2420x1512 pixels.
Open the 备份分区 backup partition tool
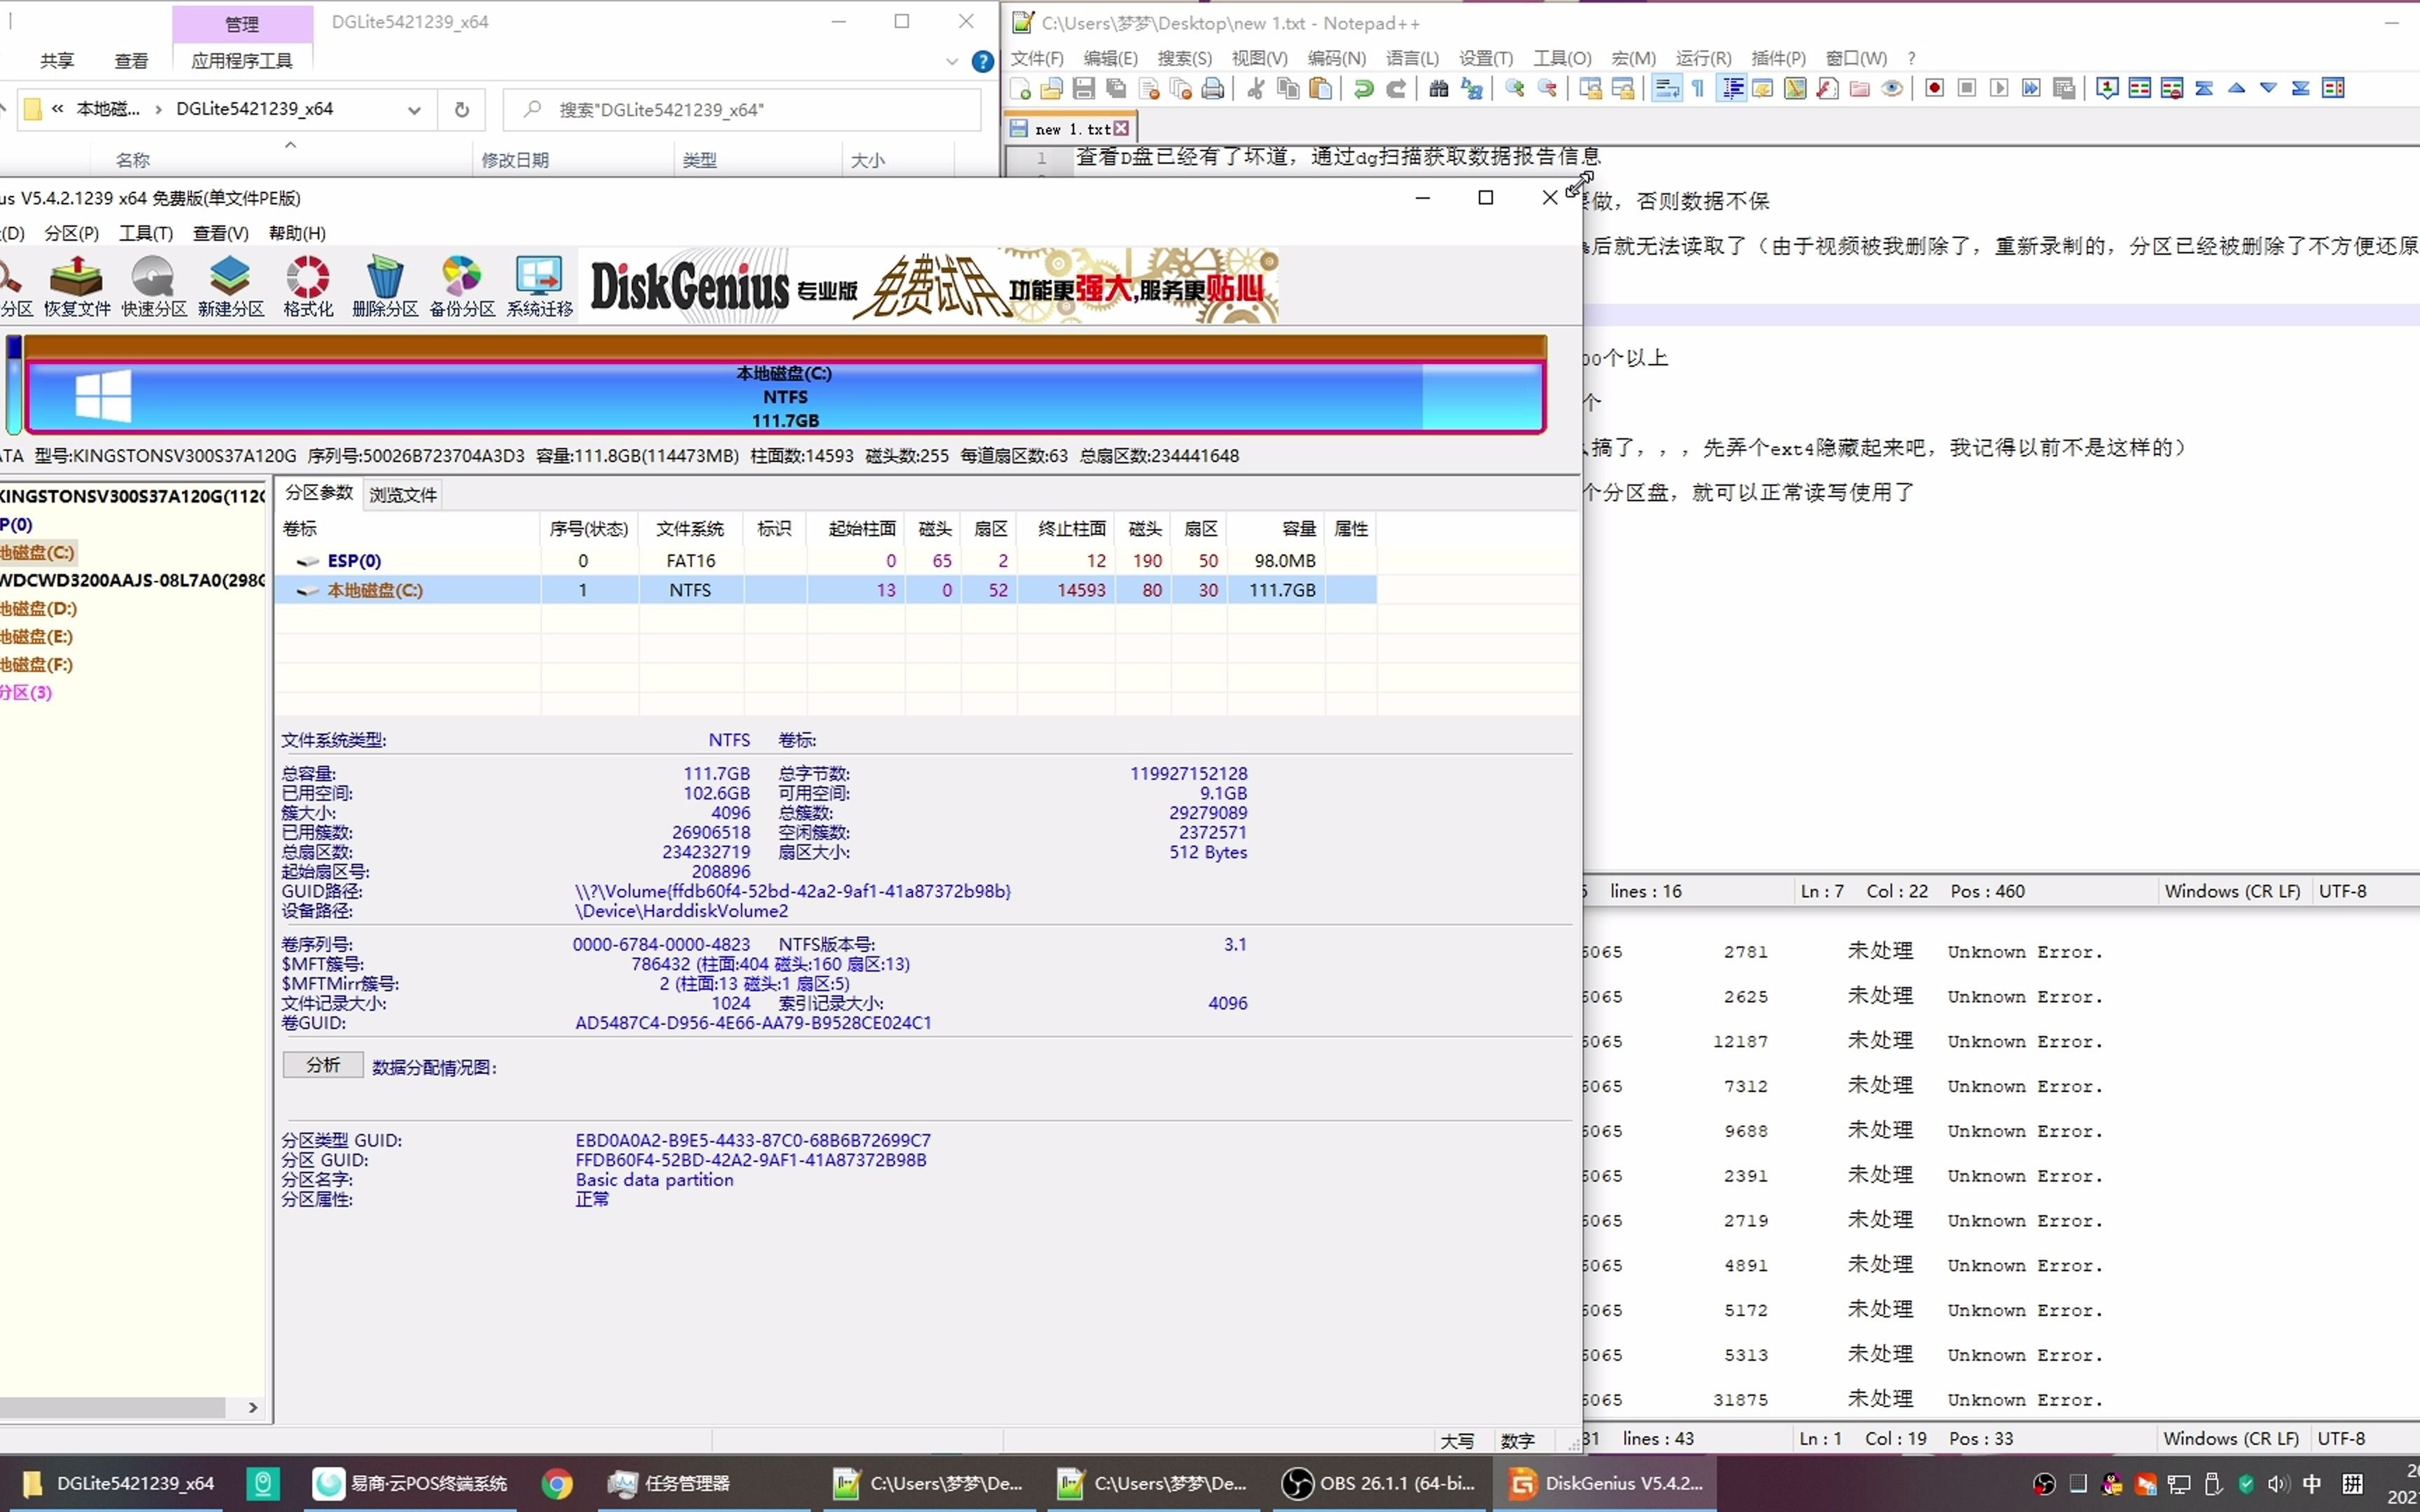pos(462,286)
